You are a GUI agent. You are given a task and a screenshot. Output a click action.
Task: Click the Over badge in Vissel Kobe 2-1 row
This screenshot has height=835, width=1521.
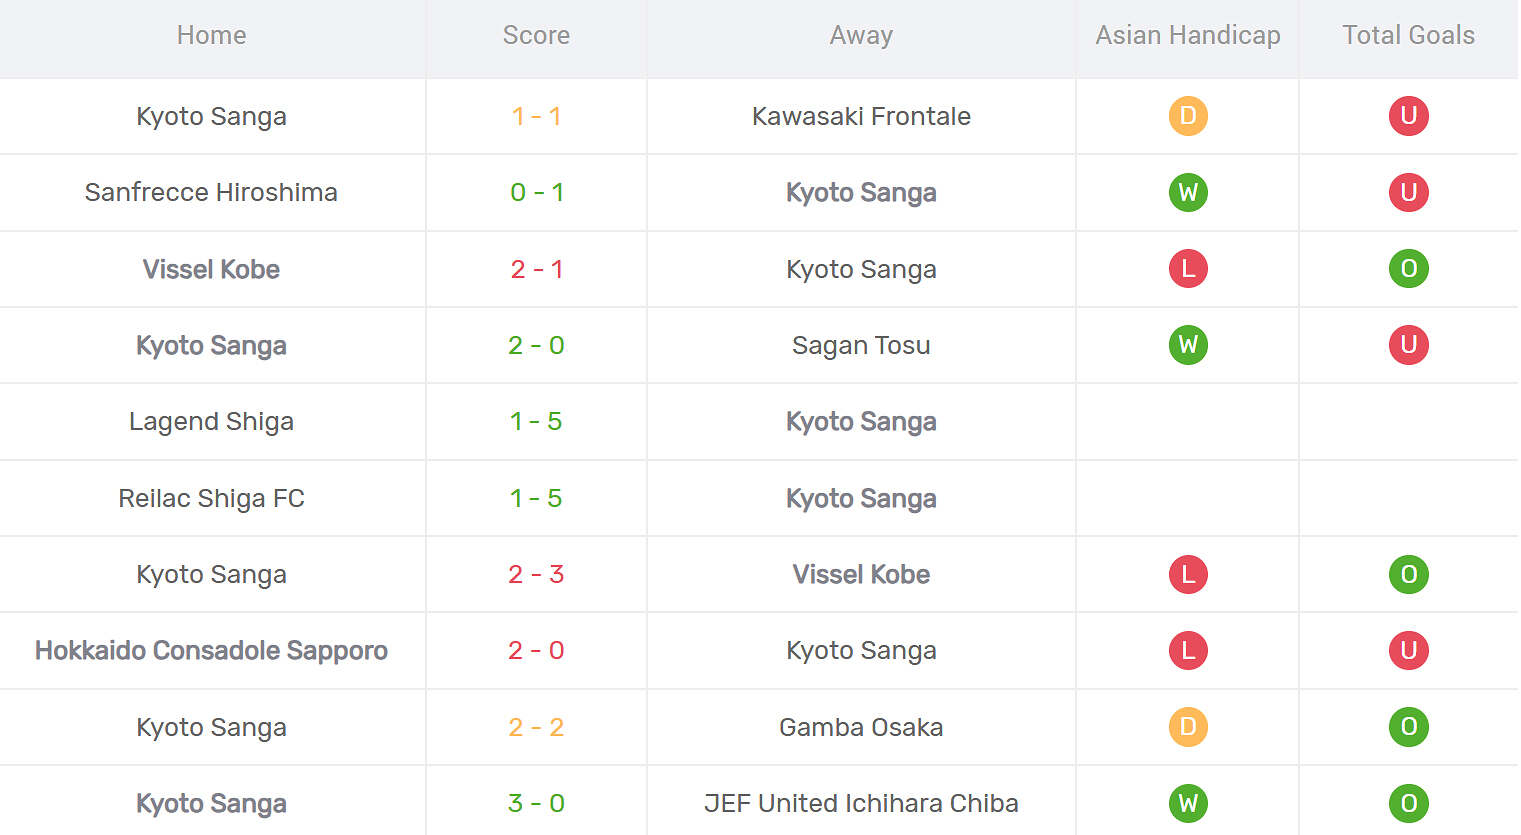point(1408,269)
